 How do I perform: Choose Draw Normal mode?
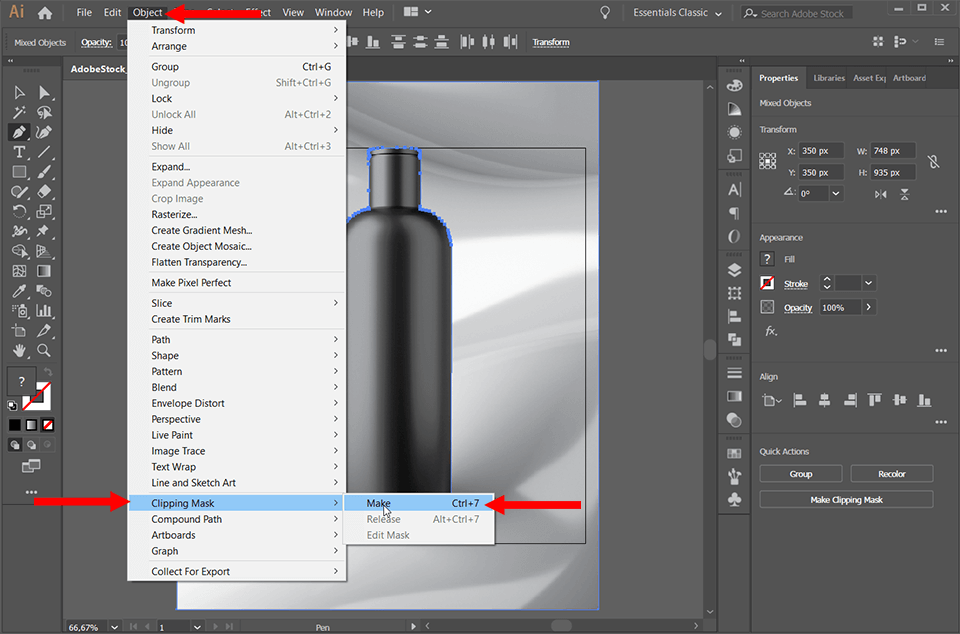(x=15, y=445)
